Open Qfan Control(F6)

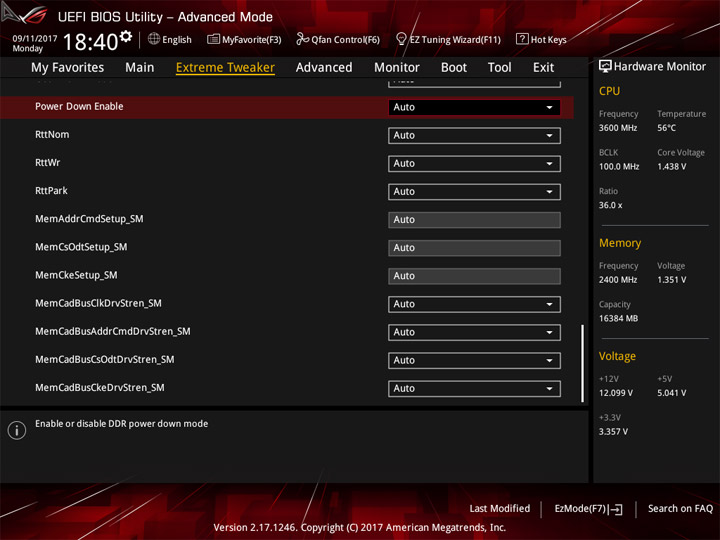(x=345, y=40)
